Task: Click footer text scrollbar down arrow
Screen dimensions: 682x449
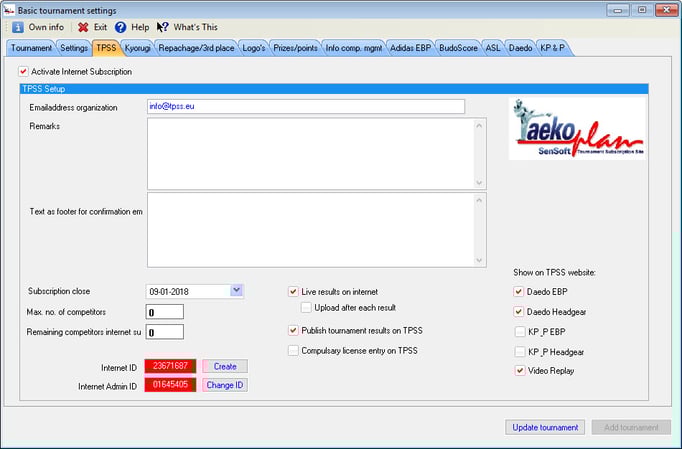Action: pos(479,260)
